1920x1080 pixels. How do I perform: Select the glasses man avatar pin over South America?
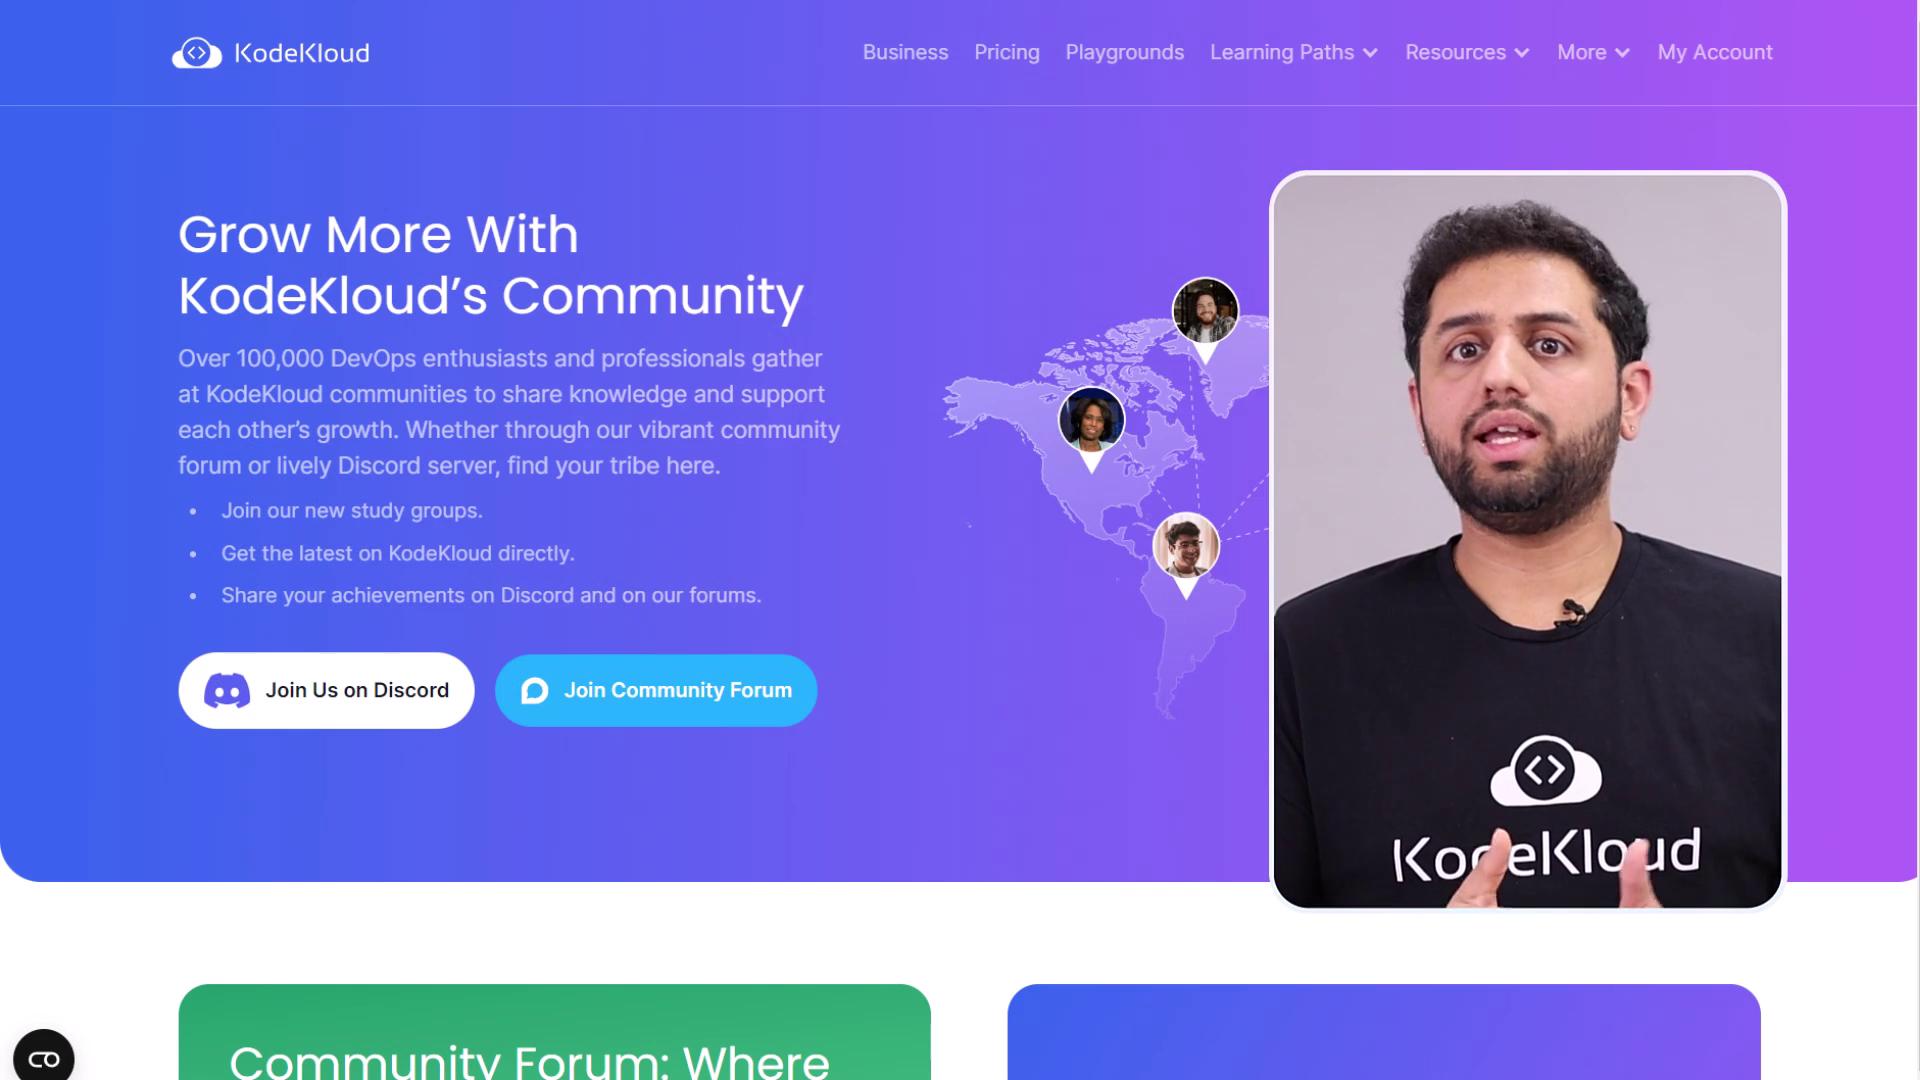point(1186,555)
